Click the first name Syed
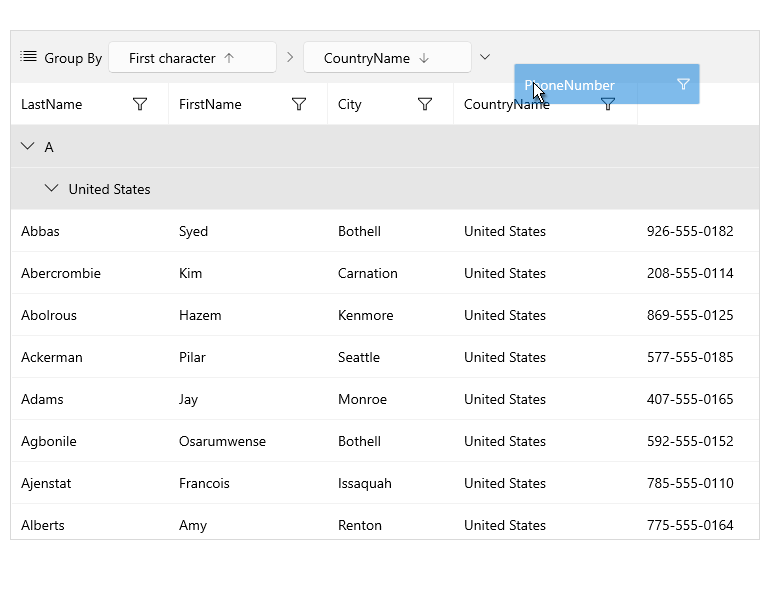Screen dimensions: 770x600 (x=193, y=232)
